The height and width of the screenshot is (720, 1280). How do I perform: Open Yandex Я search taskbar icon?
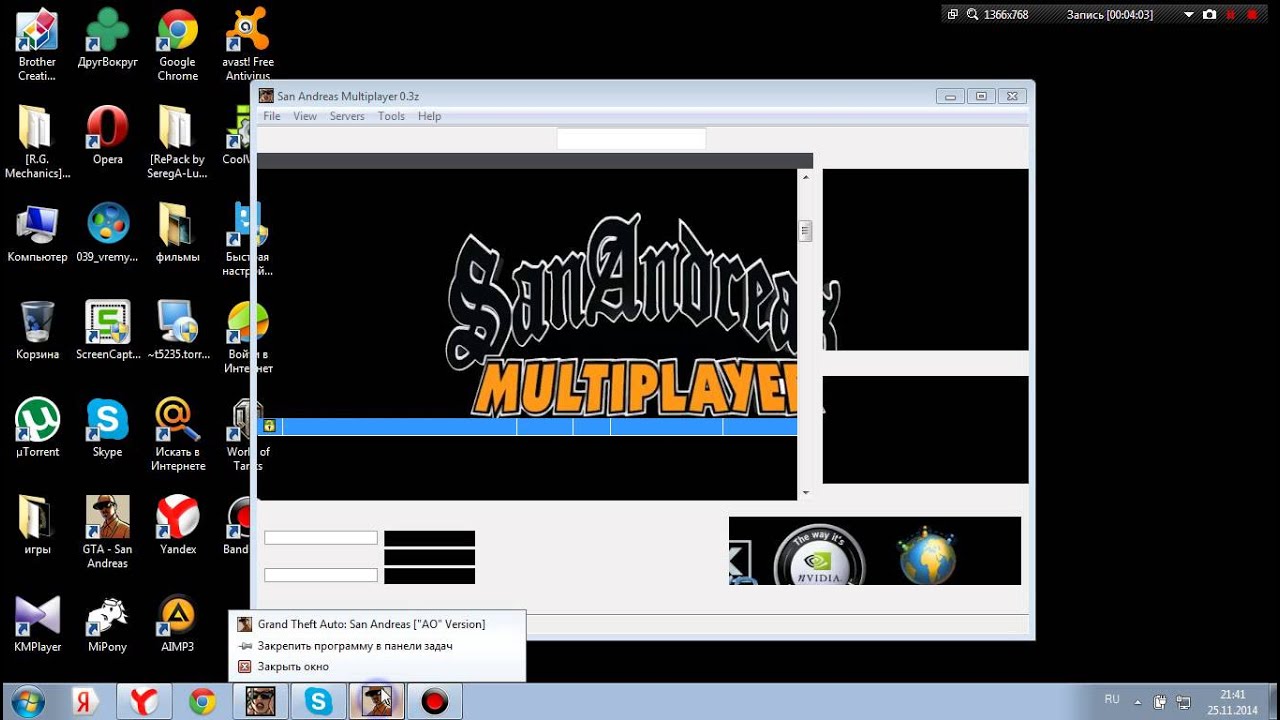click(86, 702)
